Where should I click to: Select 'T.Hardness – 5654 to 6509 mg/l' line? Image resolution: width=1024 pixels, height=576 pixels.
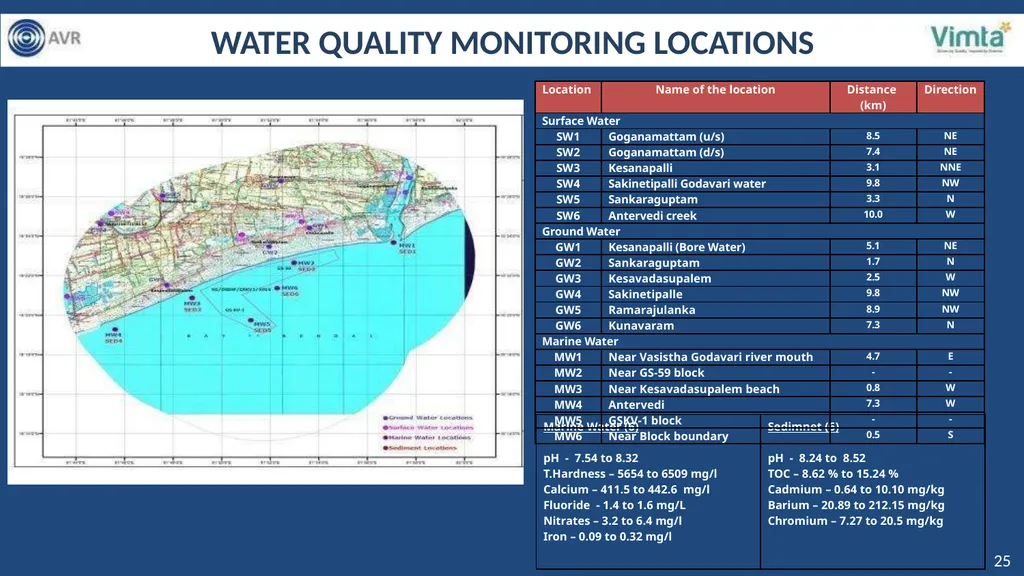point(630,473)
